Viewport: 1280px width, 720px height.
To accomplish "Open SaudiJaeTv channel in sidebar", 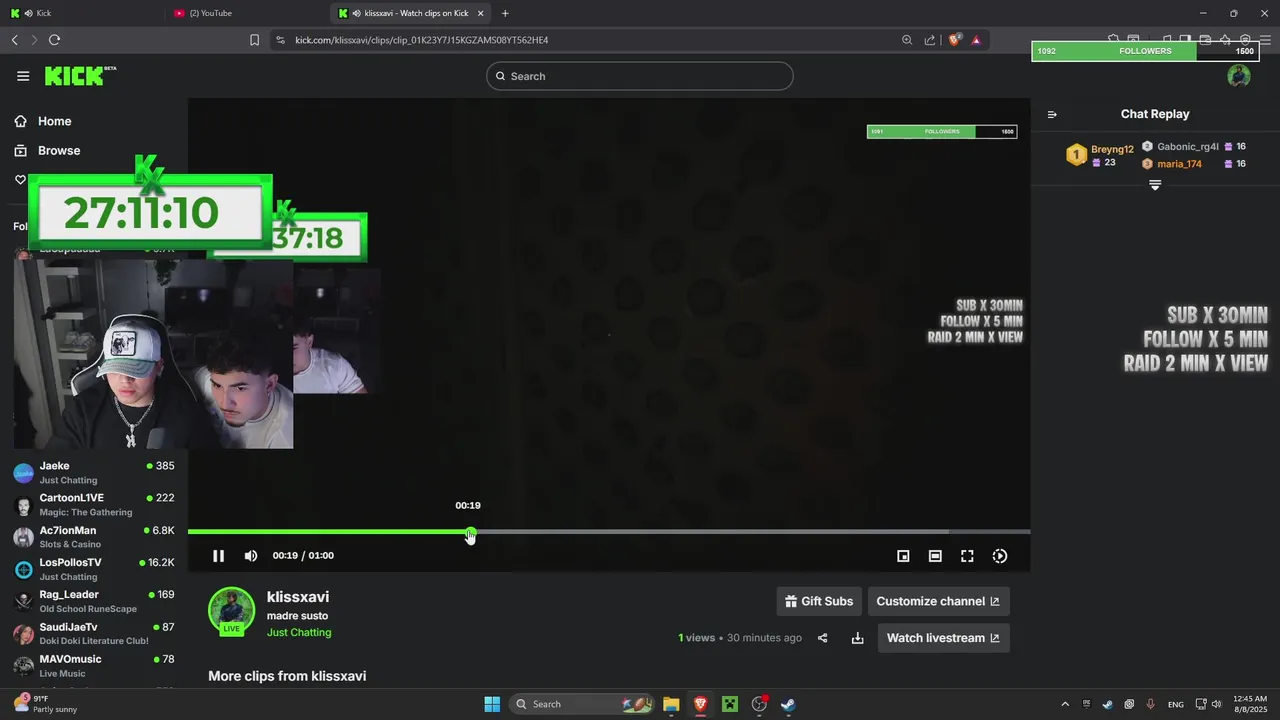I will click(93, 633).
